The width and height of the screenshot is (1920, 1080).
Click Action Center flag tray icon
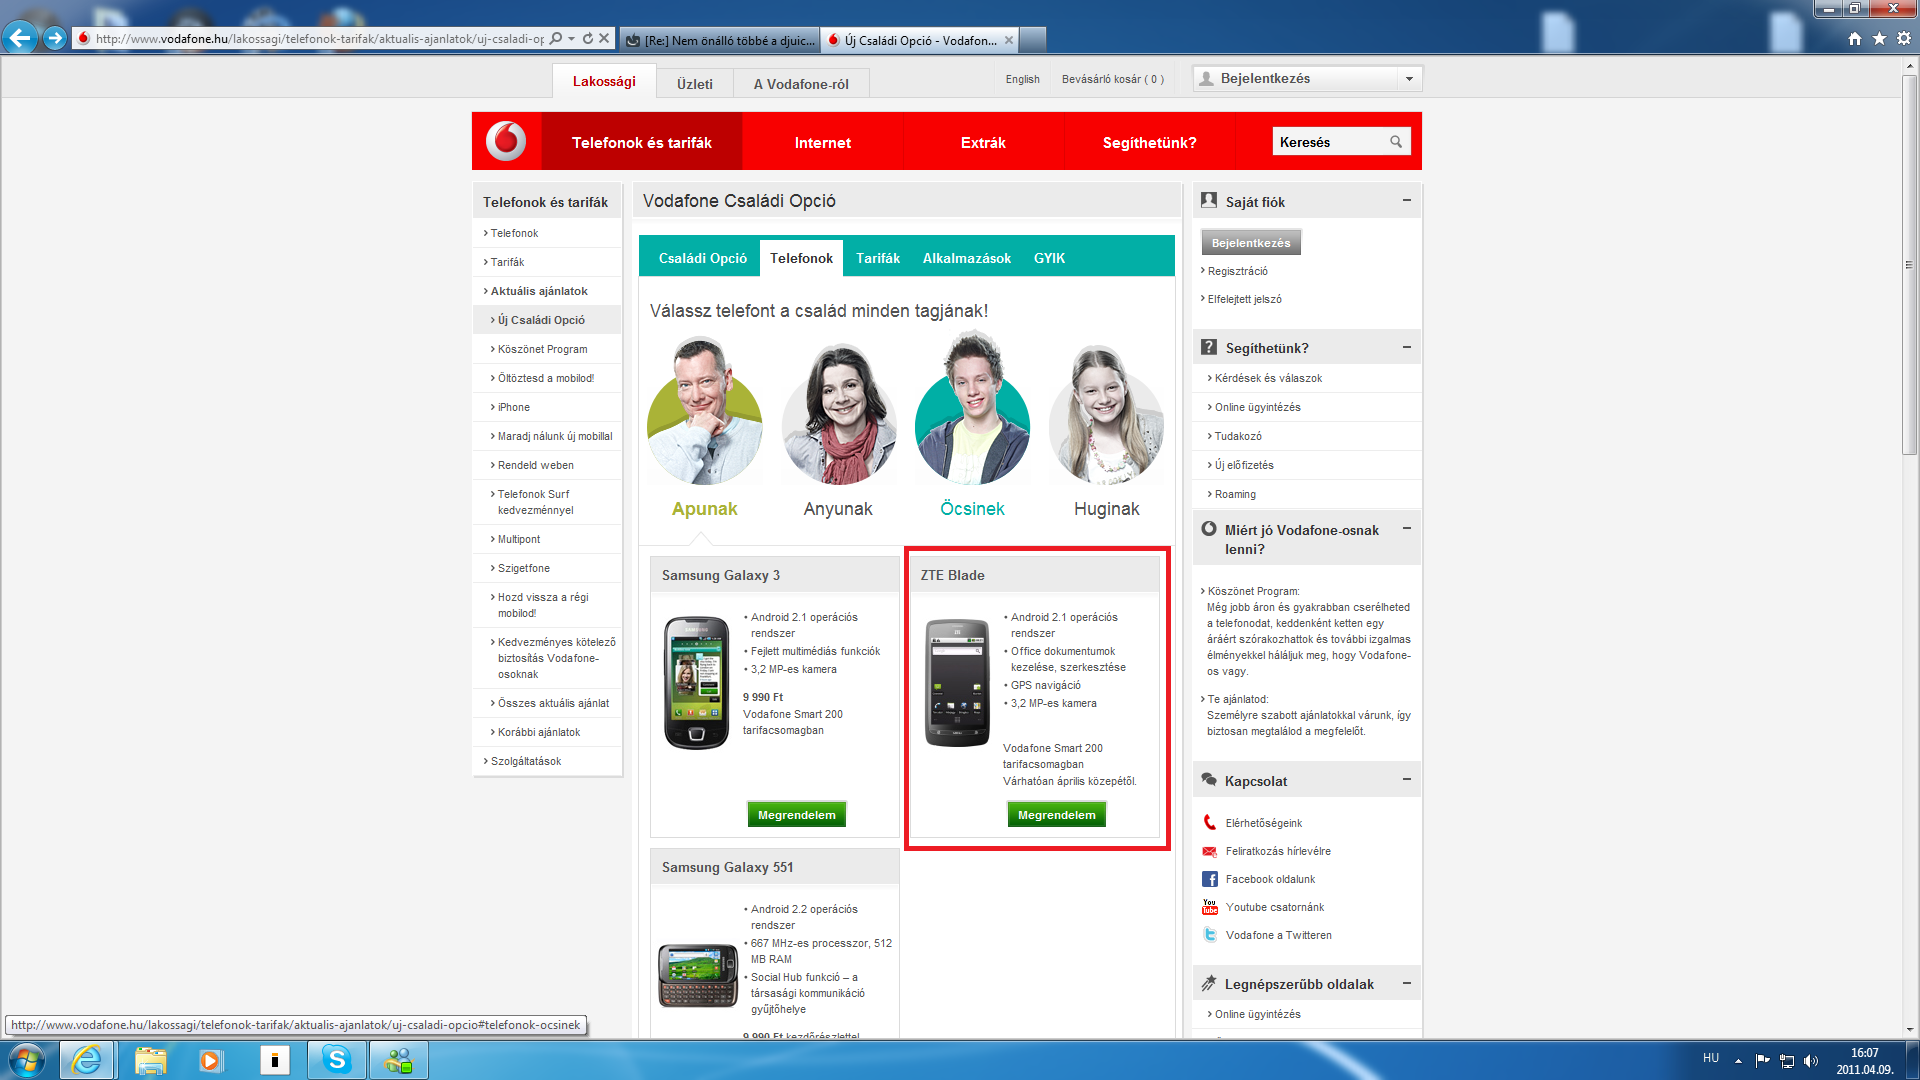point(1762,1060)
